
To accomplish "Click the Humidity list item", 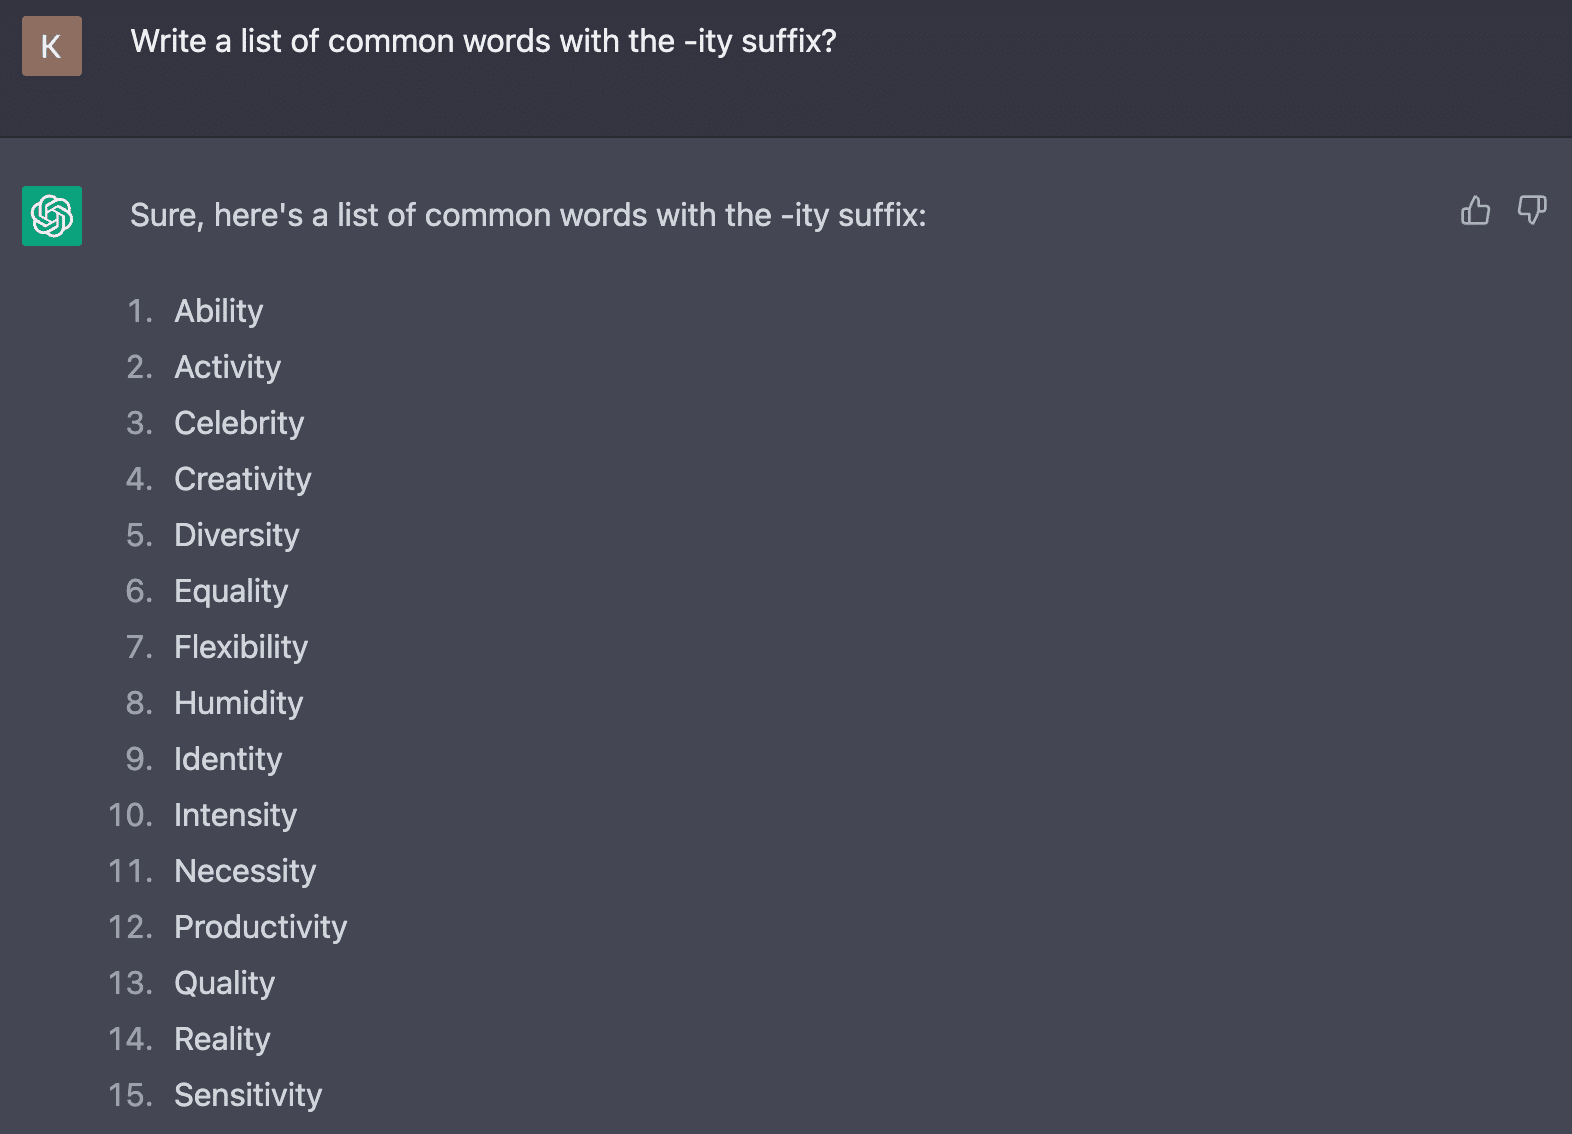I will pos(239,703).
